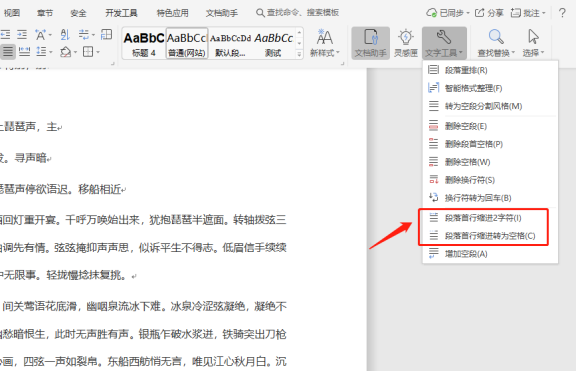Click the increase indent icon
Viewport: 576px width, 371px height.
(22, 35)
